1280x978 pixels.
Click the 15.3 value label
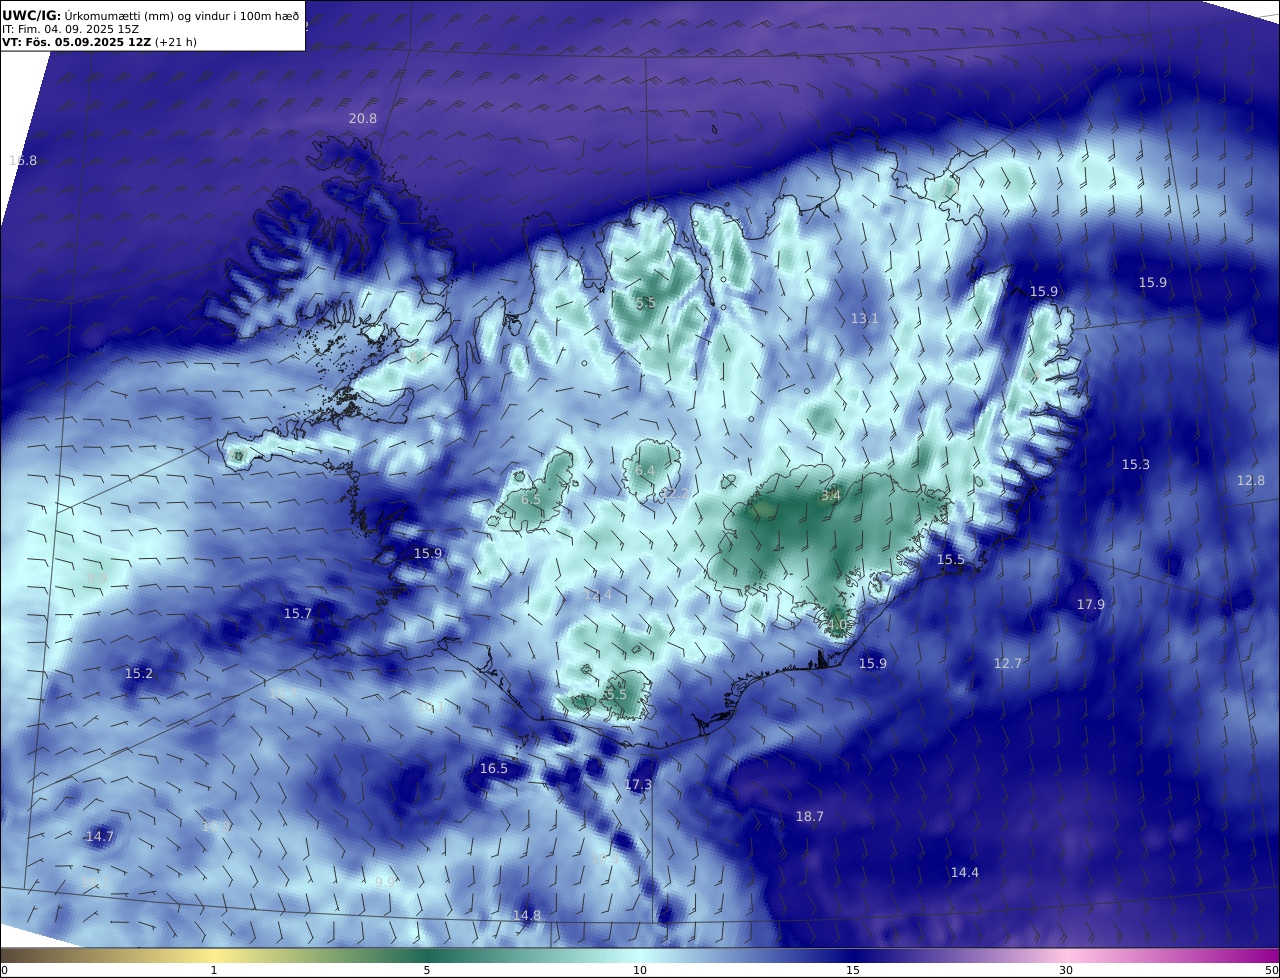1136,464
